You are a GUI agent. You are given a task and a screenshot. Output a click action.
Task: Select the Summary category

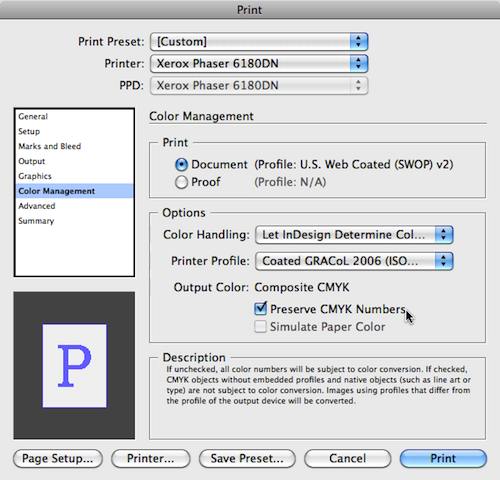point(74,221)
